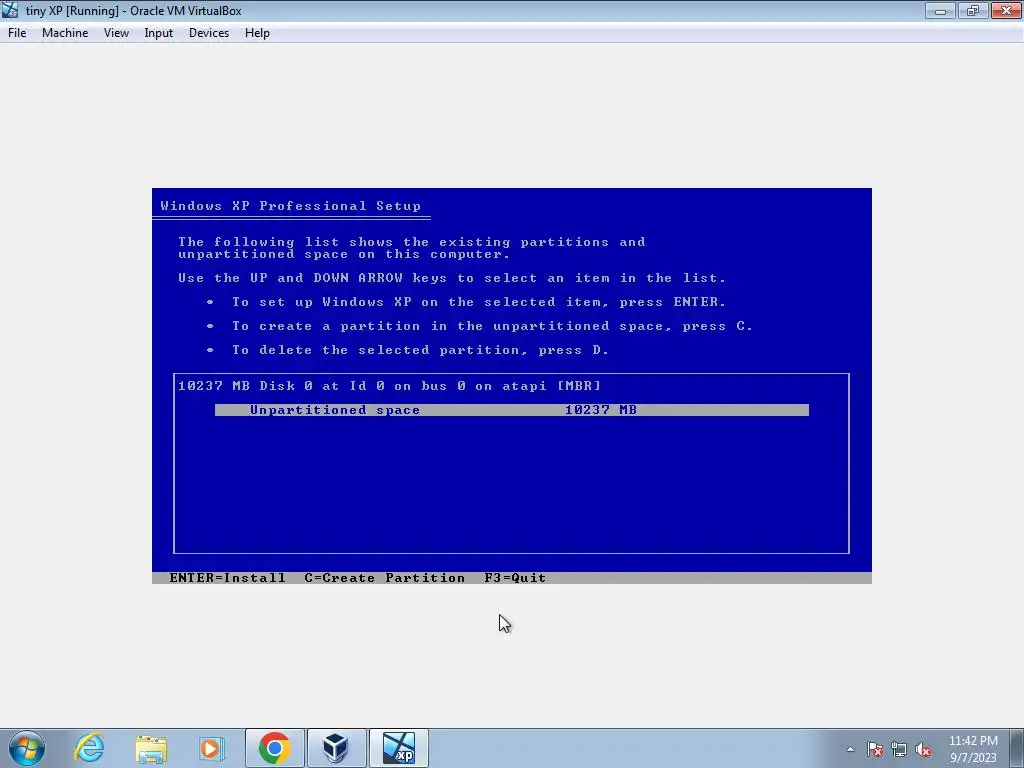
Task: Select the Unpartitioned space 10237 MB row
Action: [512, 409]
